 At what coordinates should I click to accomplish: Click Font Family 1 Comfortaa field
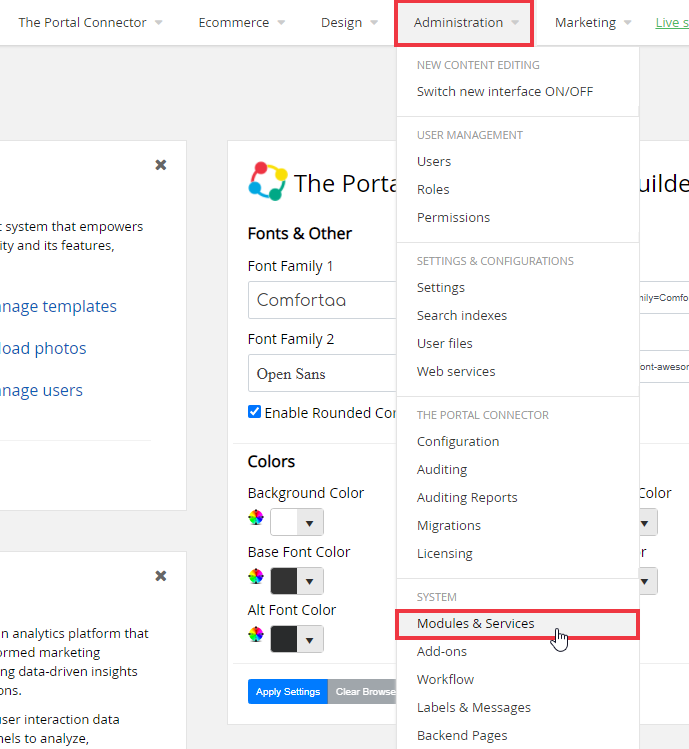(322, 300)
